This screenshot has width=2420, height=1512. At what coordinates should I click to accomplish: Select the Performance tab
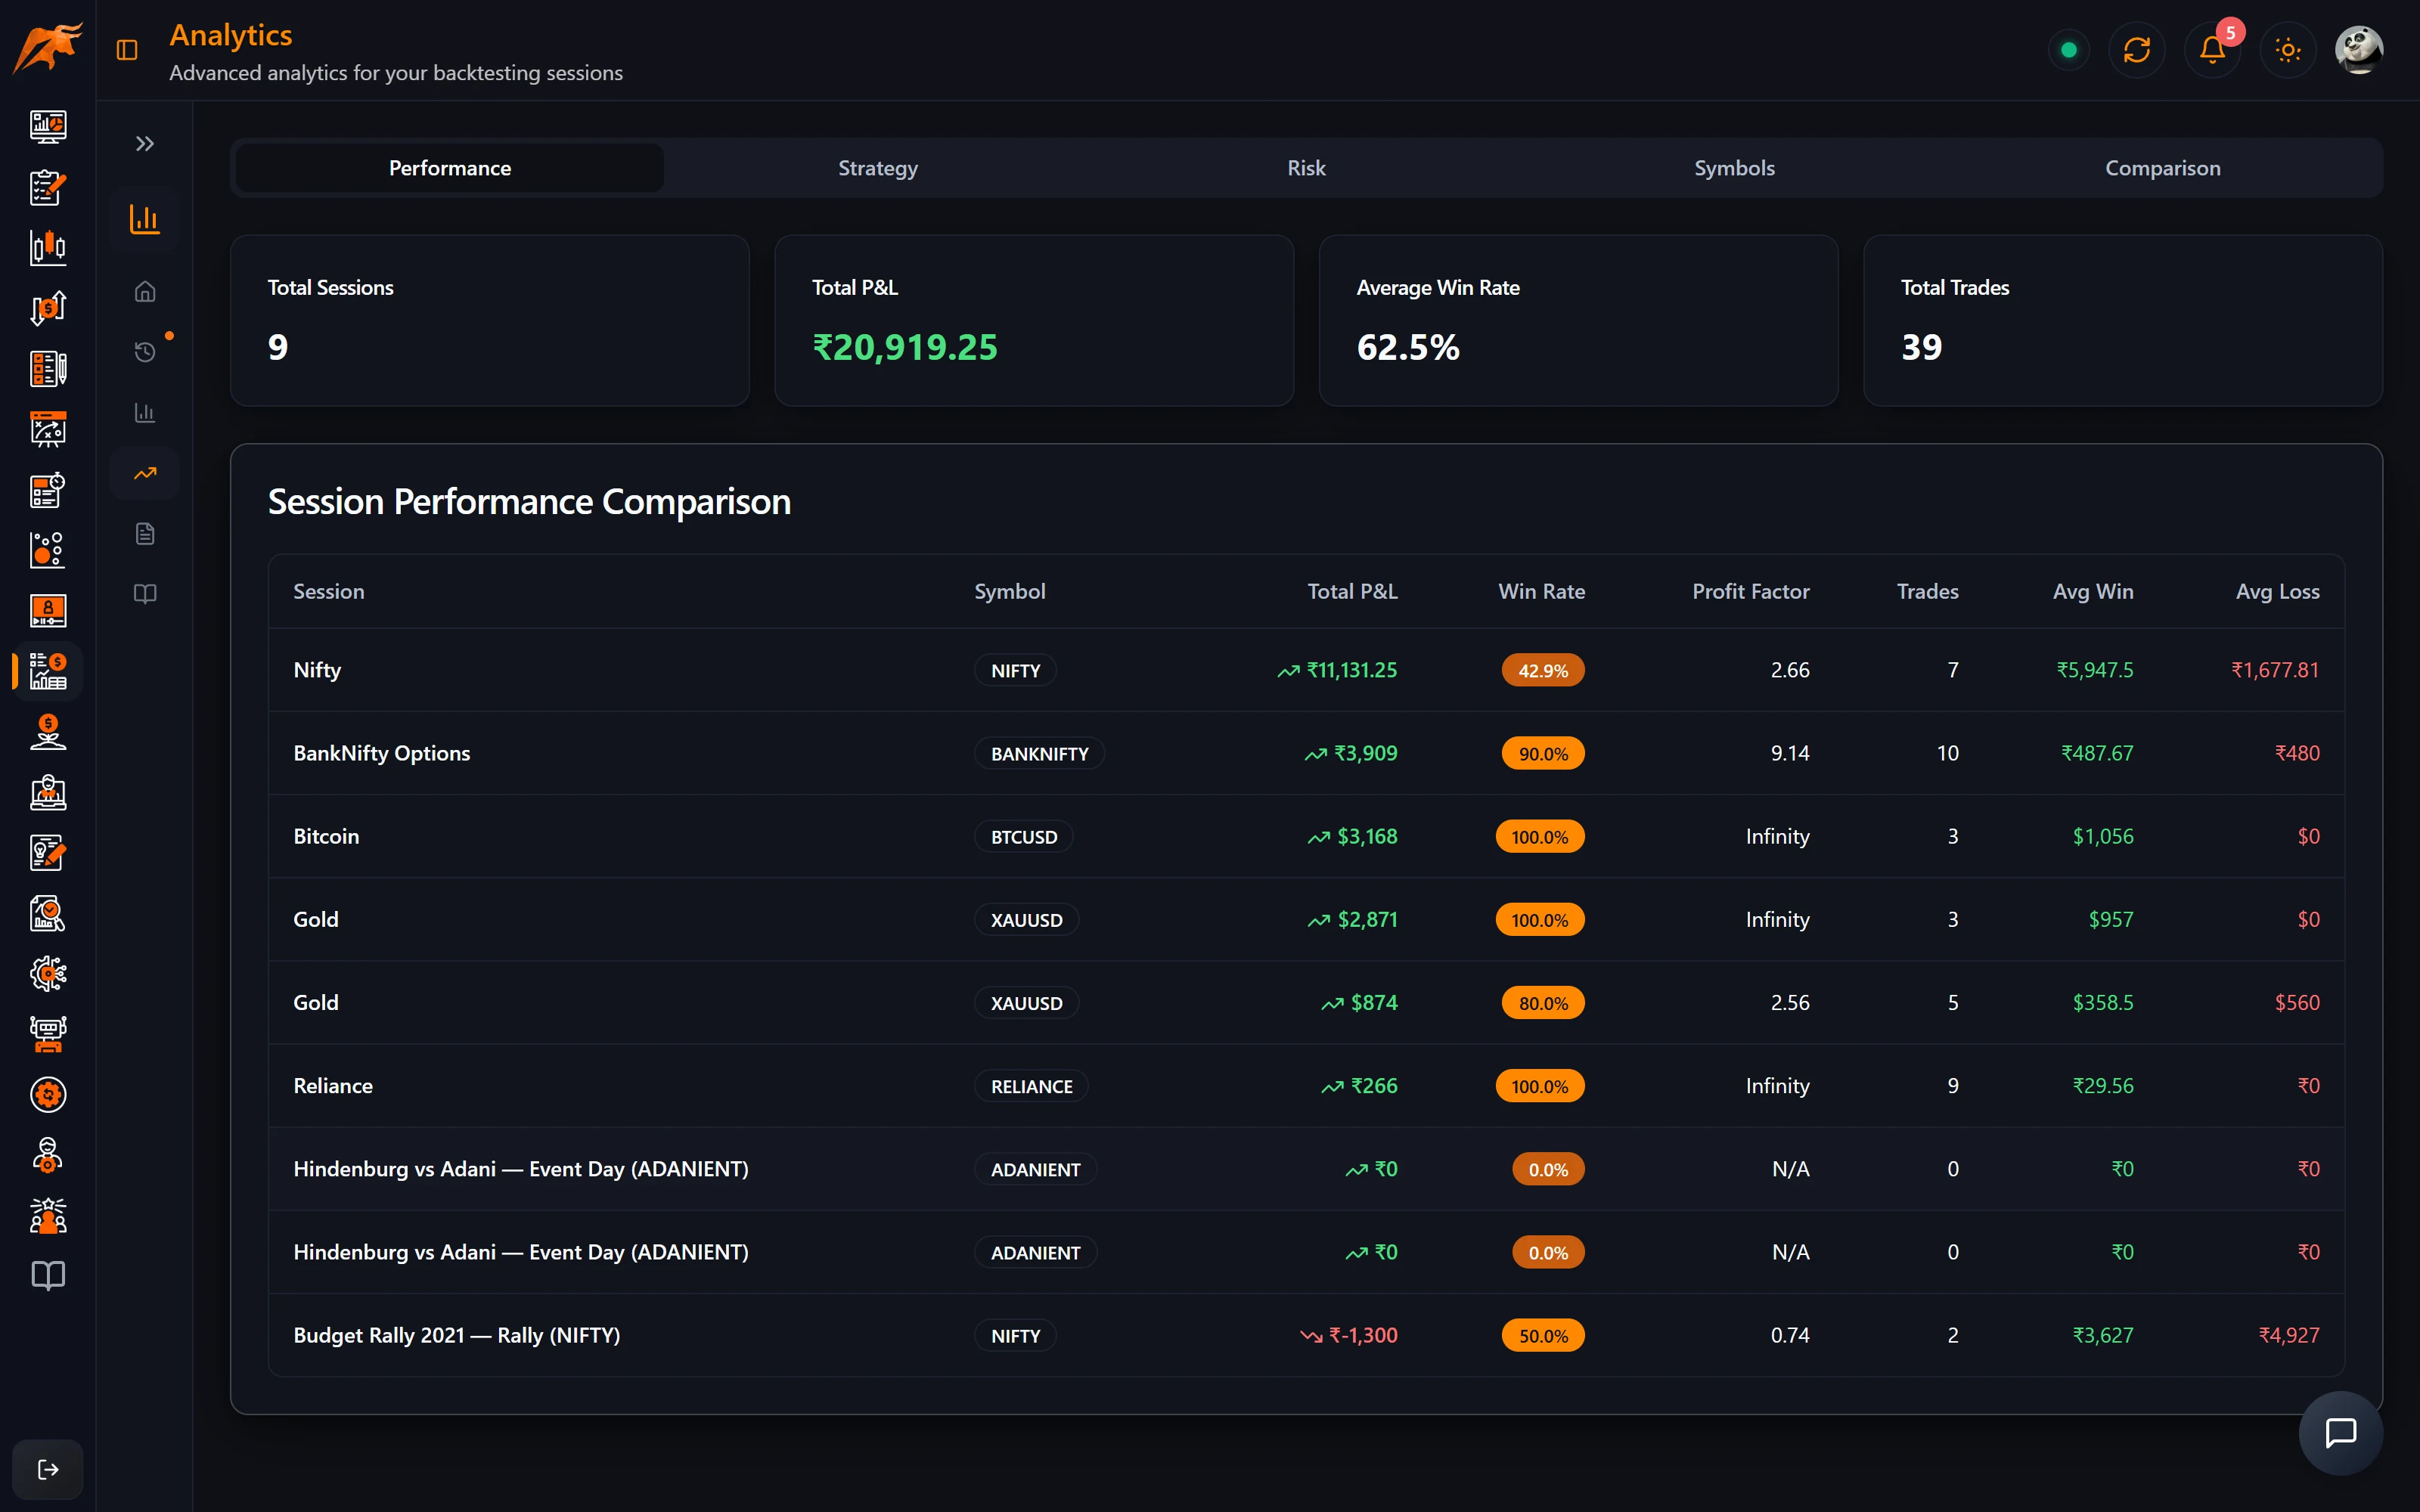click(450, 168)
